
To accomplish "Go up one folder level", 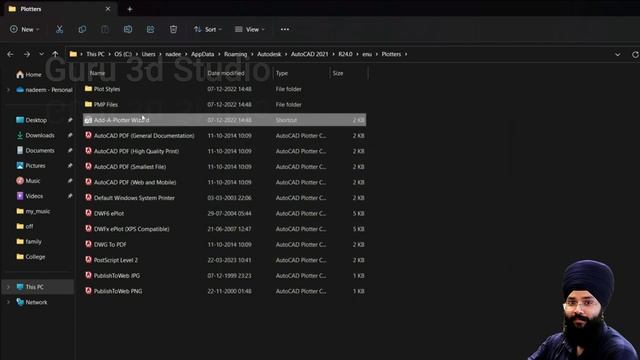I will tap(55, 54).
